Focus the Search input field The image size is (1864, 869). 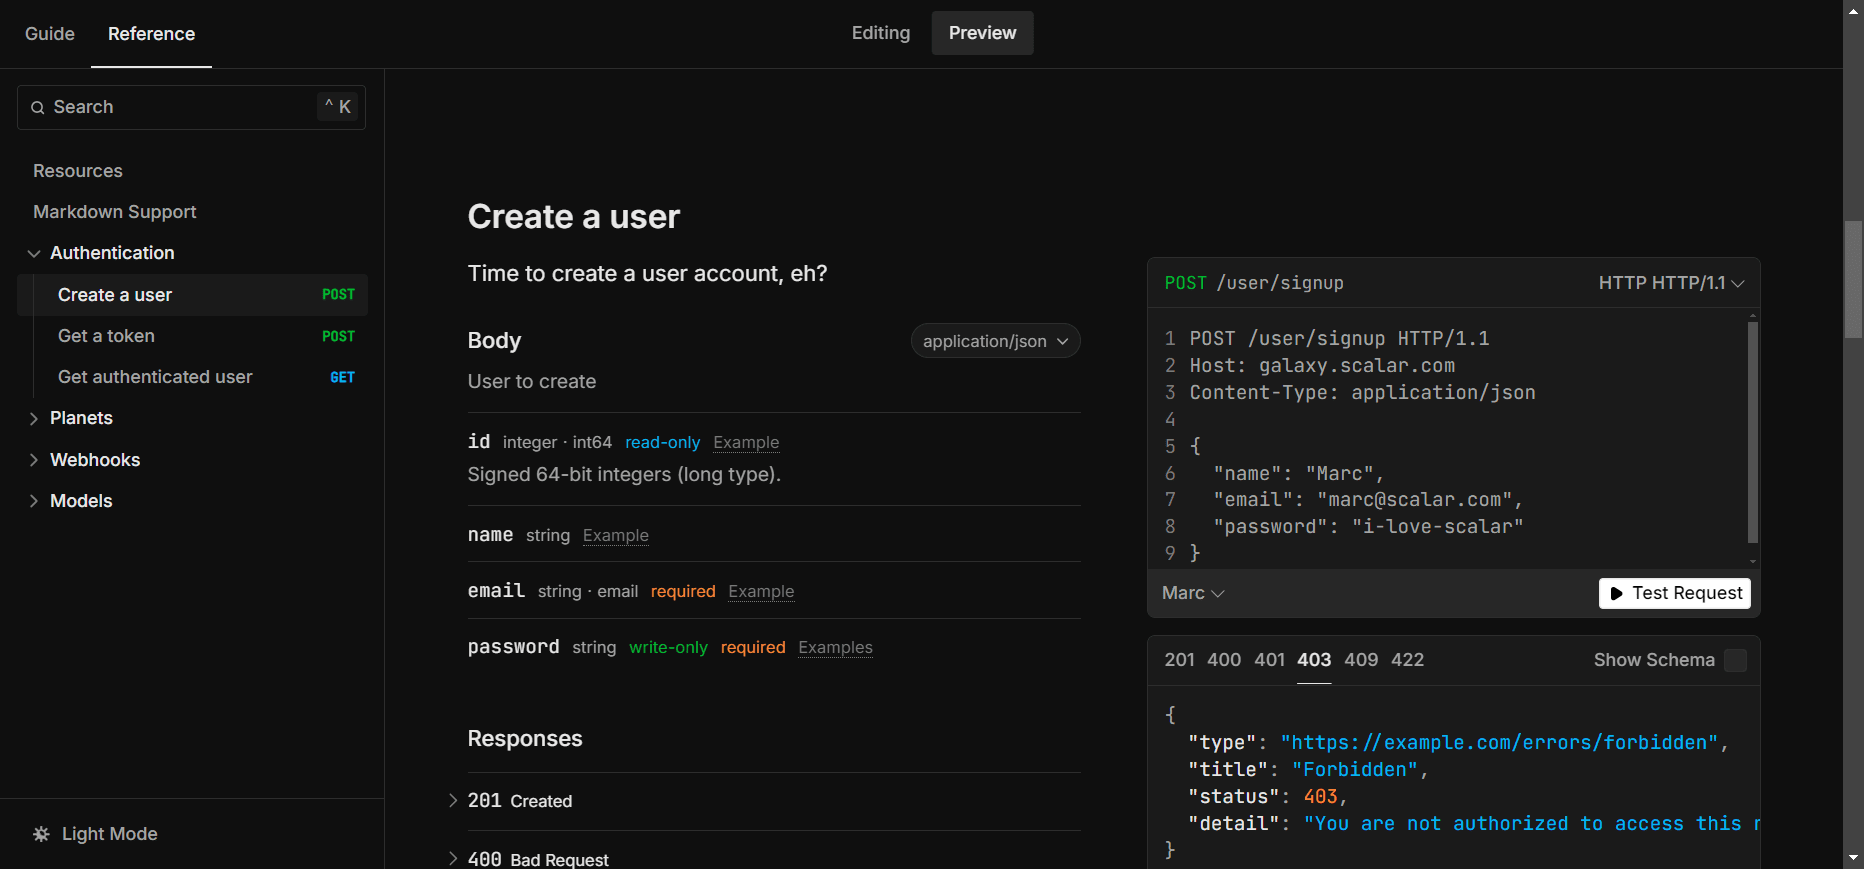click(191, 107)
